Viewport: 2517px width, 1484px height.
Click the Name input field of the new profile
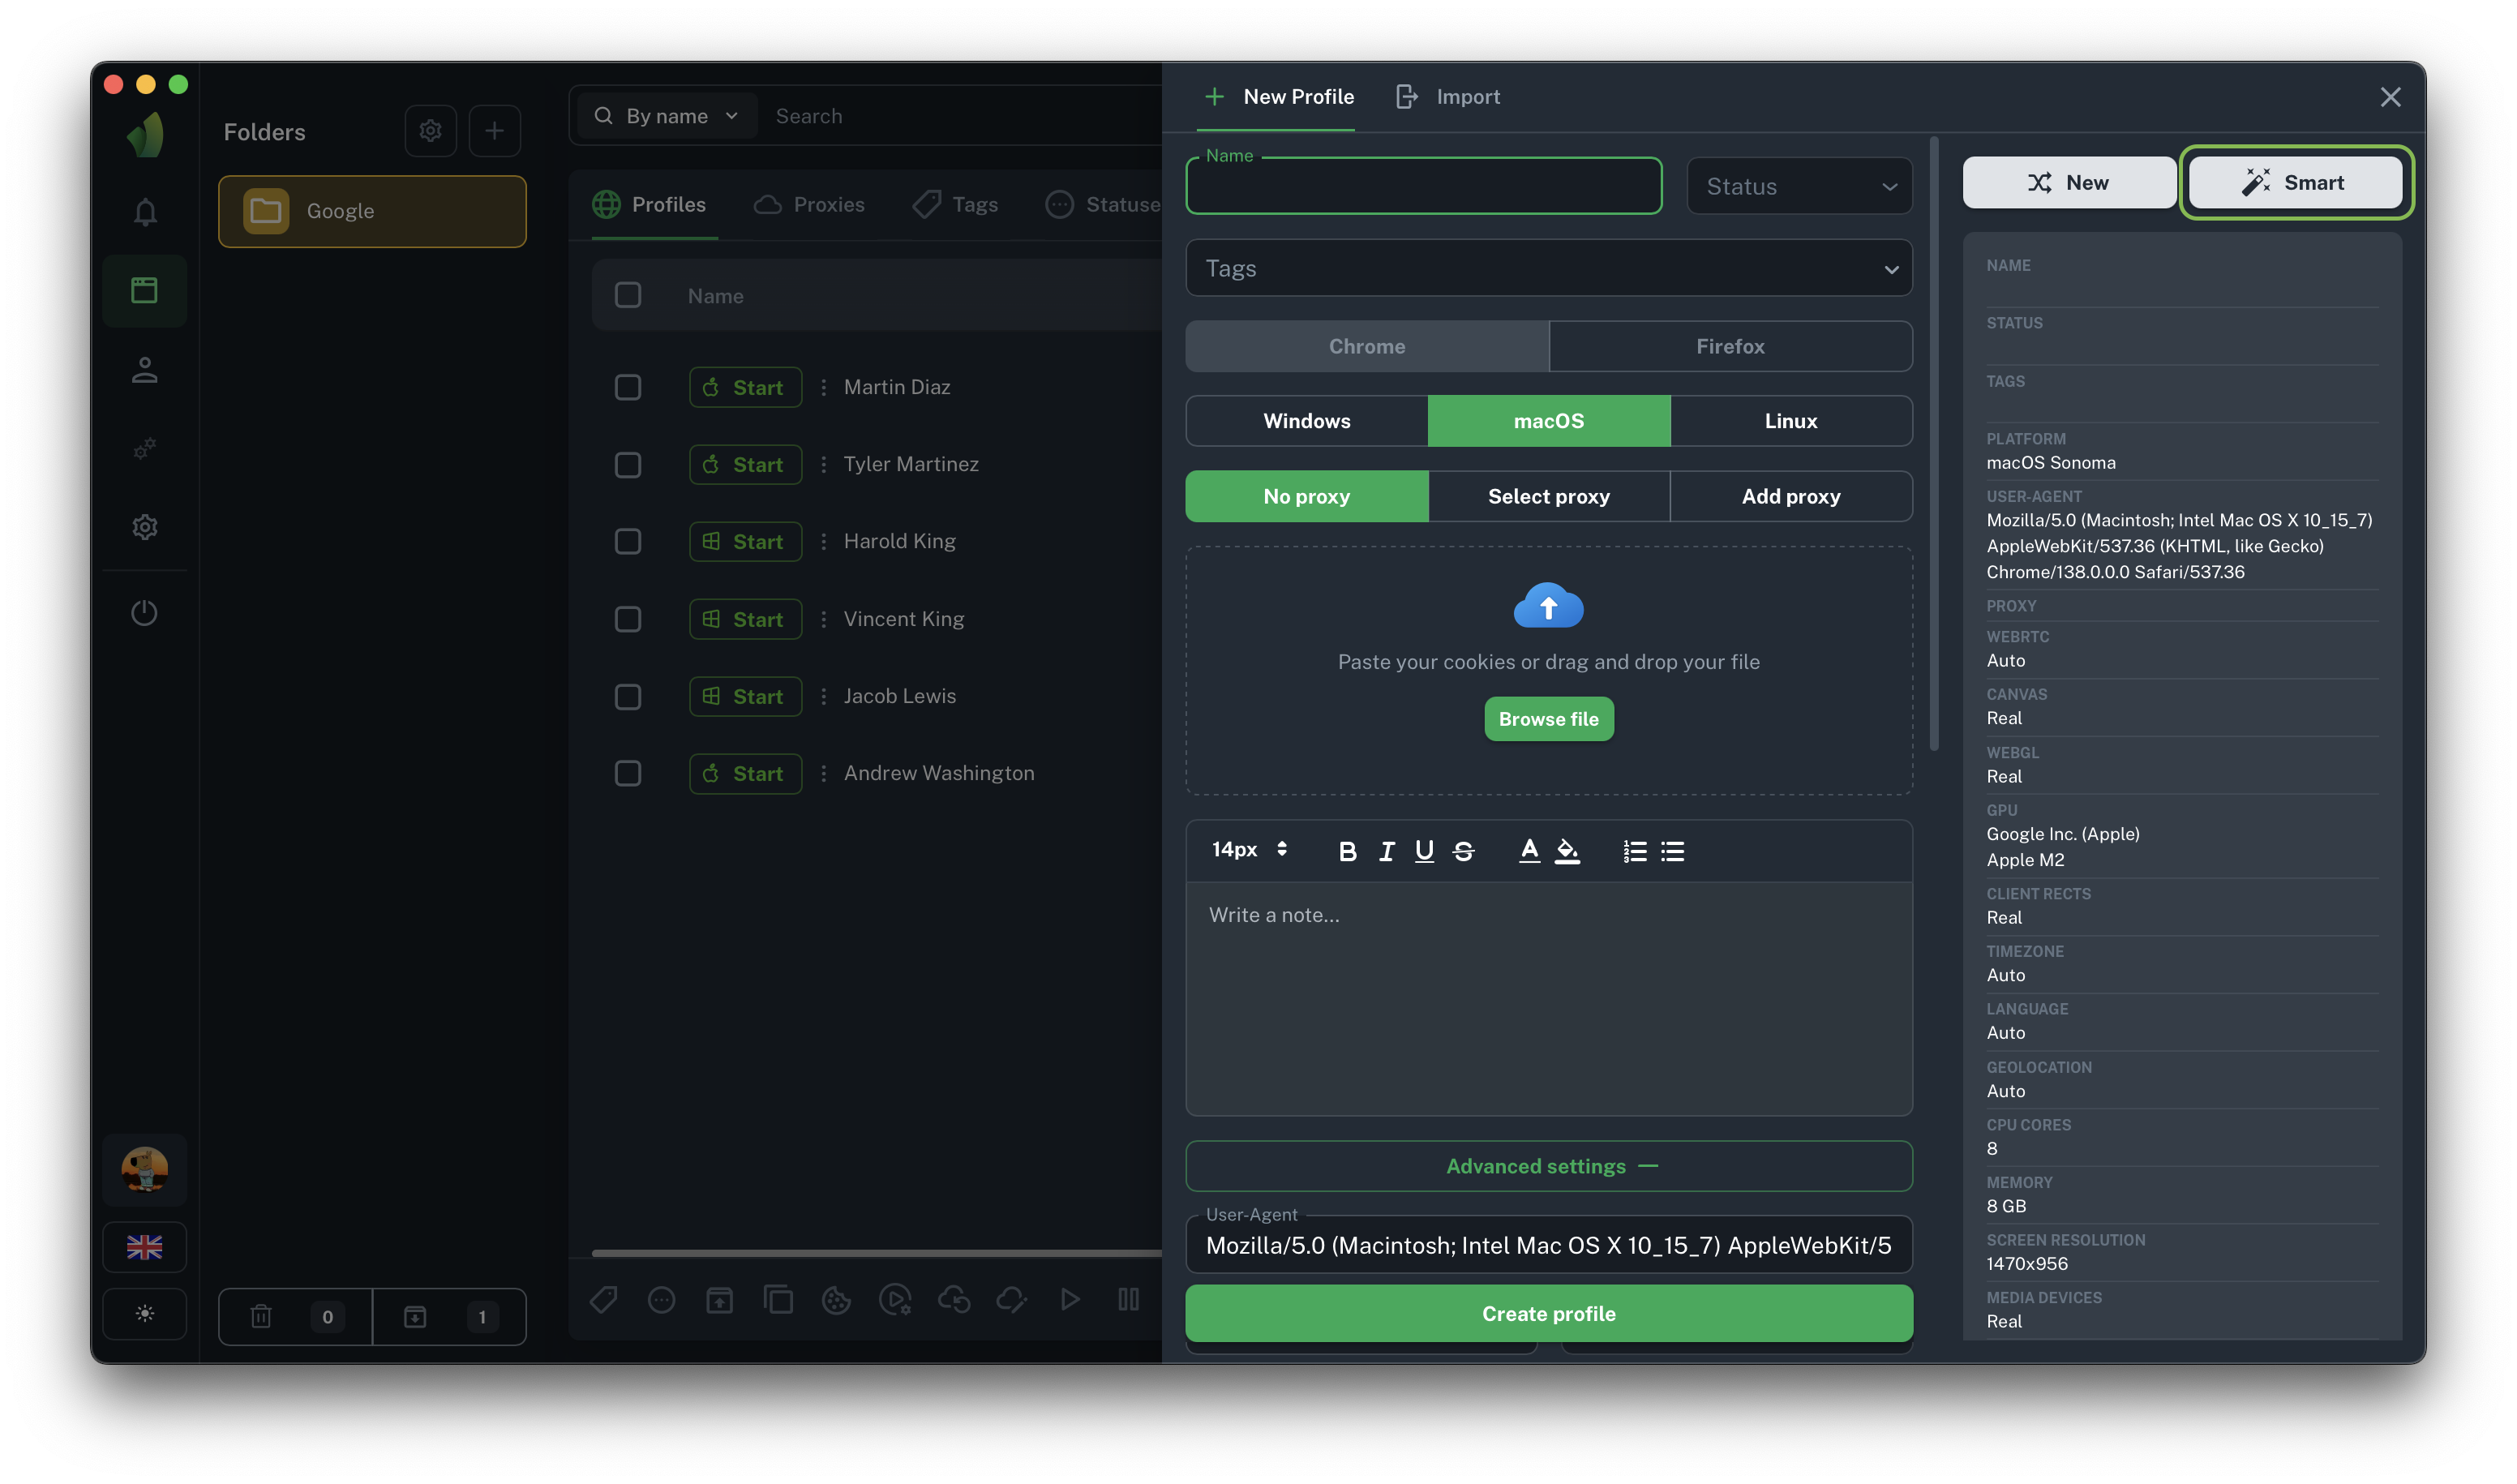(1422, 185)
